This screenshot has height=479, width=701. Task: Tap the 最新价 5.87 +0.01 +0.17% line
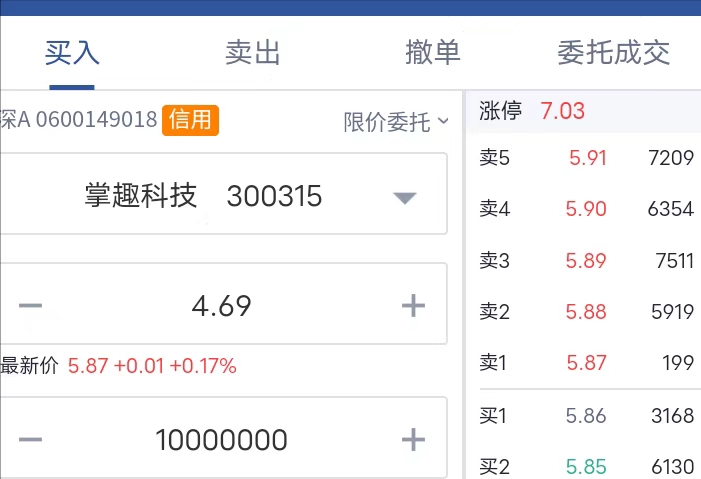click(118, 365)
